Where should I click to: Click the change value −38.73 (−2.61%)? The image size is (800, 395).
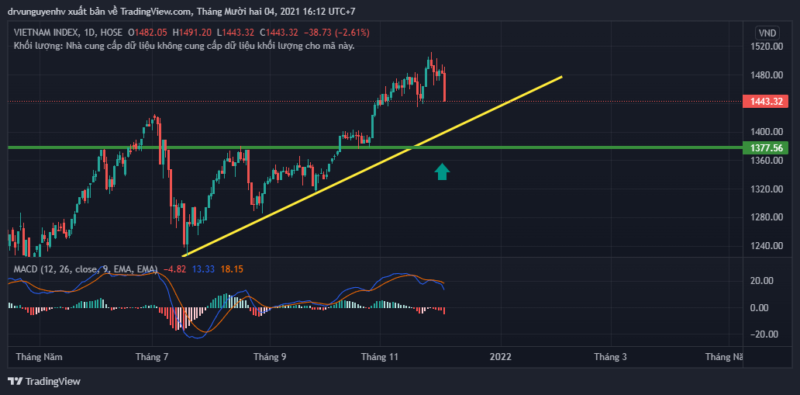click(x=337, y=33)
